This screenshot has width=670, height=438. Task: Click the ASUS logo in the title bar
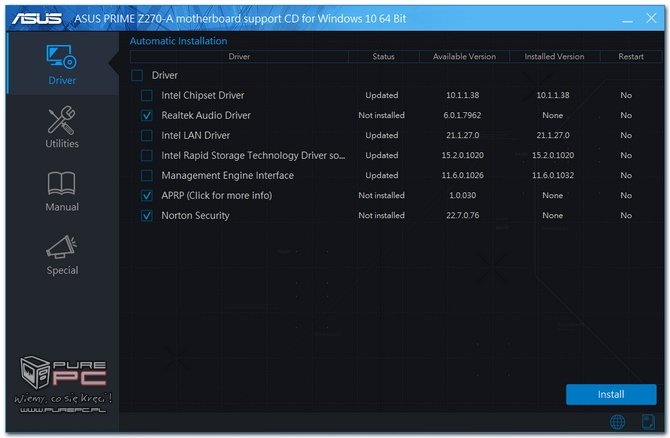[x=37, y=18]
